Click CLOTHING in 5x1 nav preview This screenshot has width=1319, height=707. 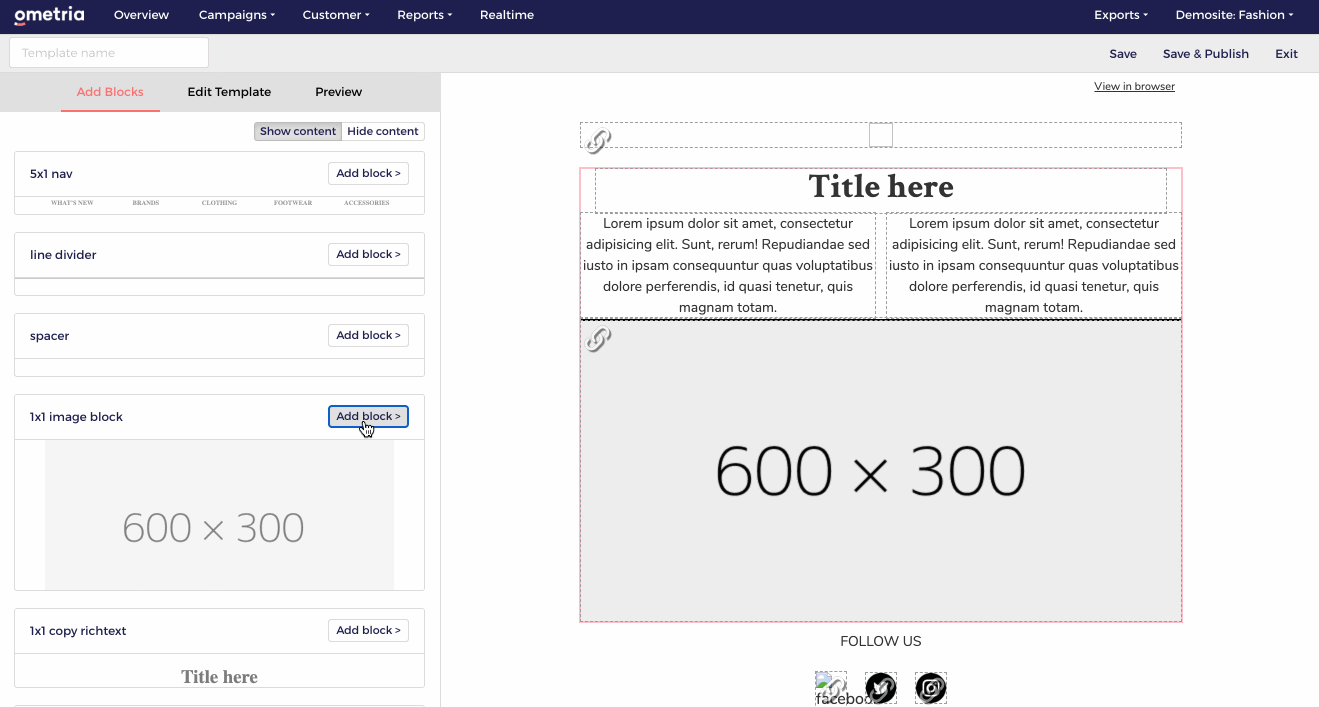219,203
